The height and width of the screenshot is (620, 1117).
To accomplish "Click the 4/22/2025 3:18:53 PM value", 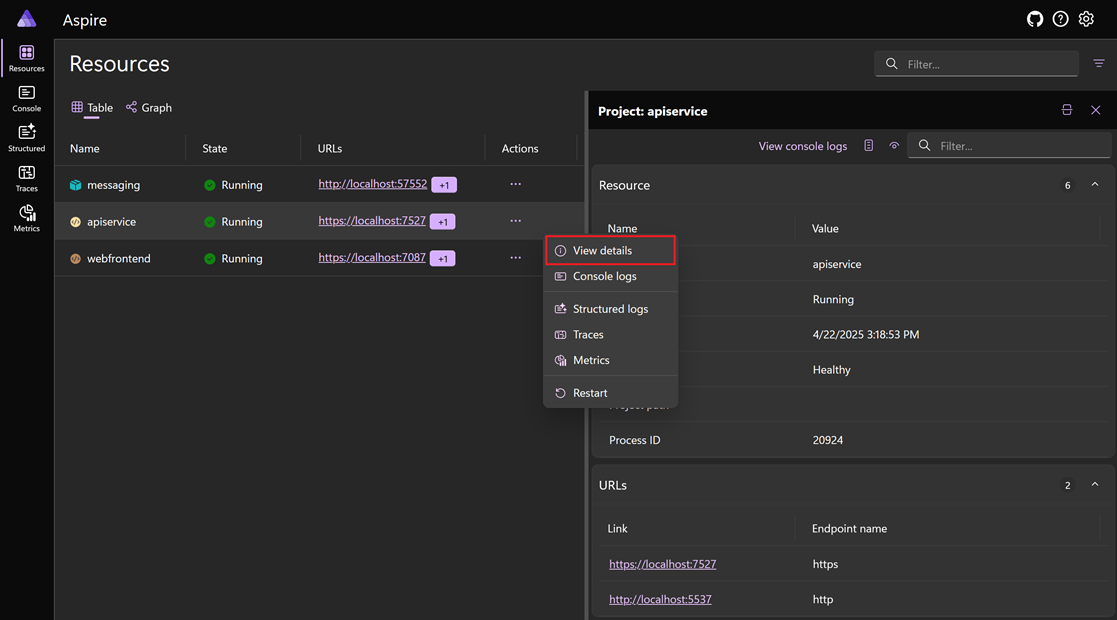I will click(866, 334).
